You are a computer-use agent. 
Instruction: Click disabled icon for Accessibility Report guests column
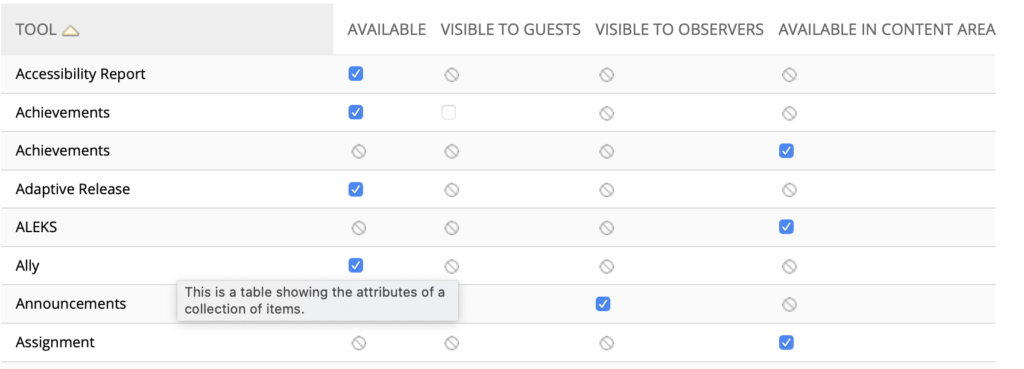click(x=451, y=74)
